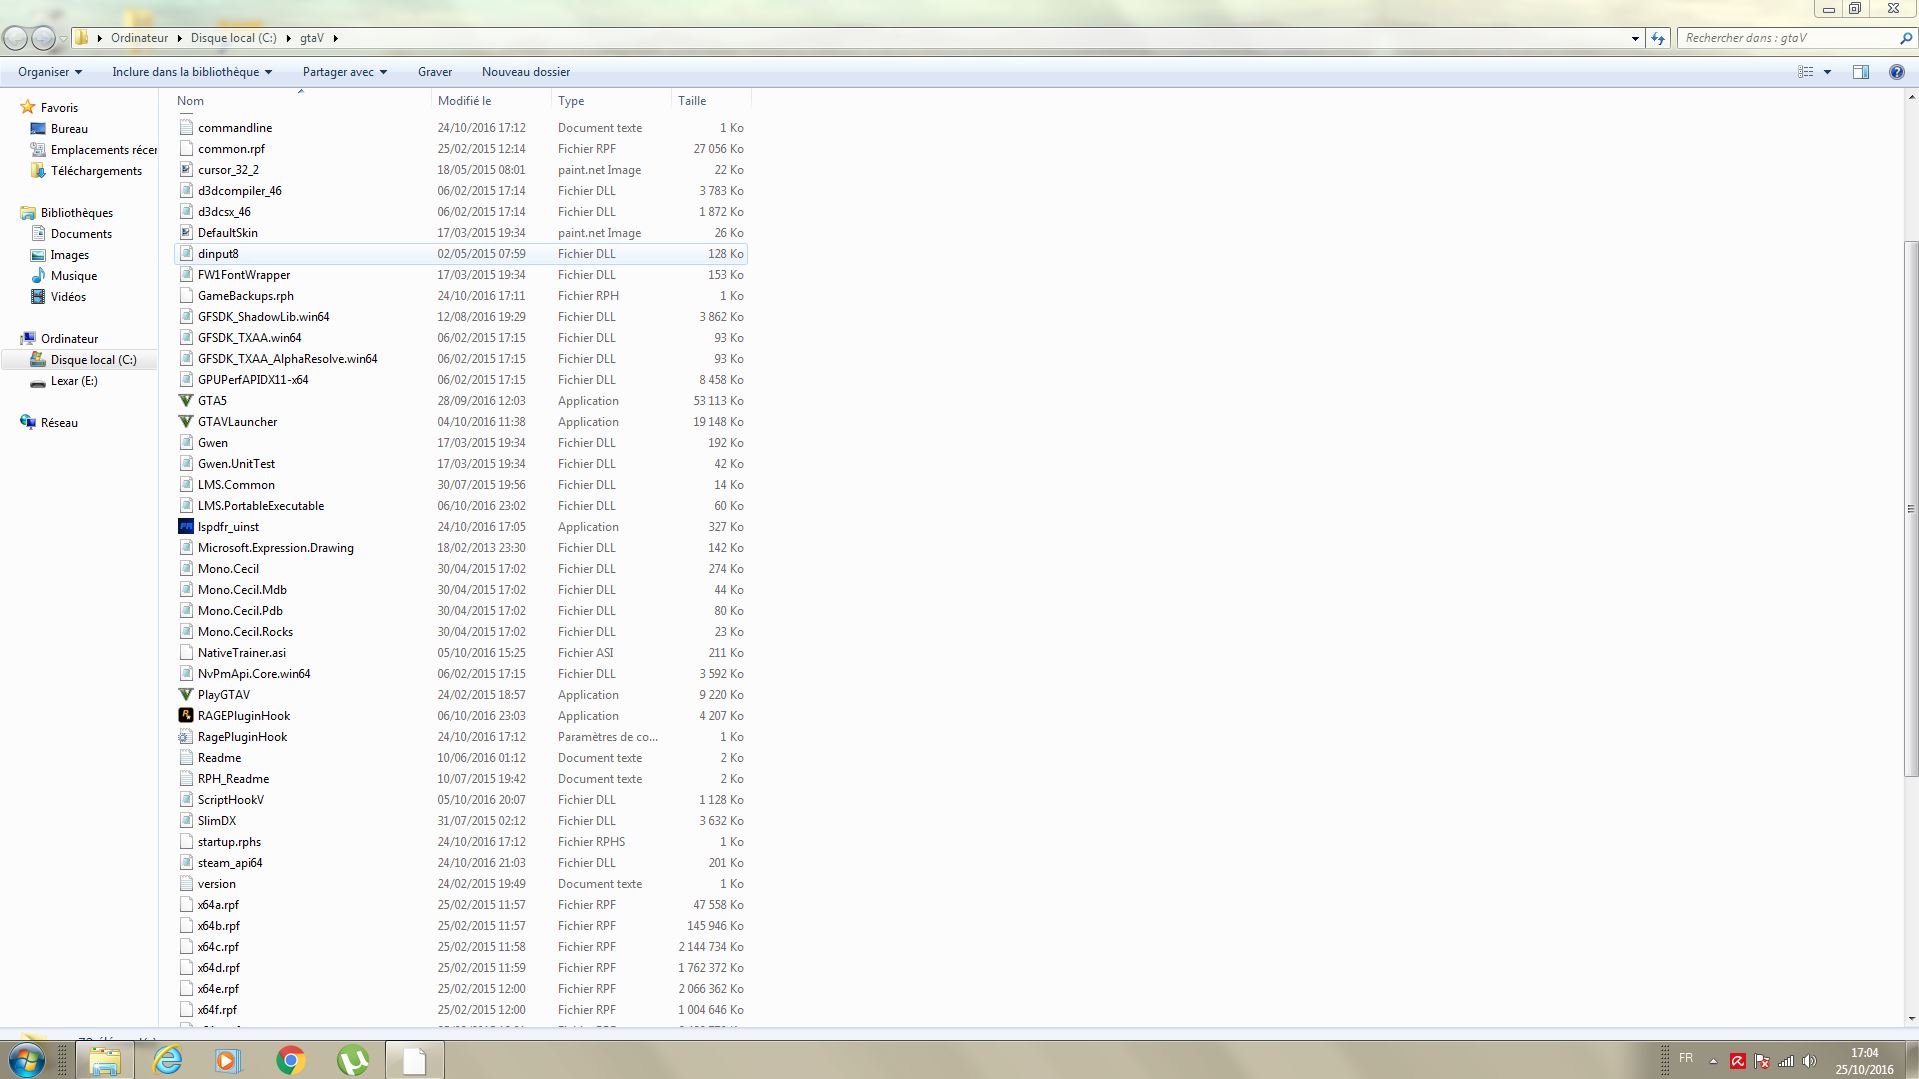Click in the Rechercher dans : gtaV field
This screenshot has height=1079, width=1919.
(x=1788, y=38)
